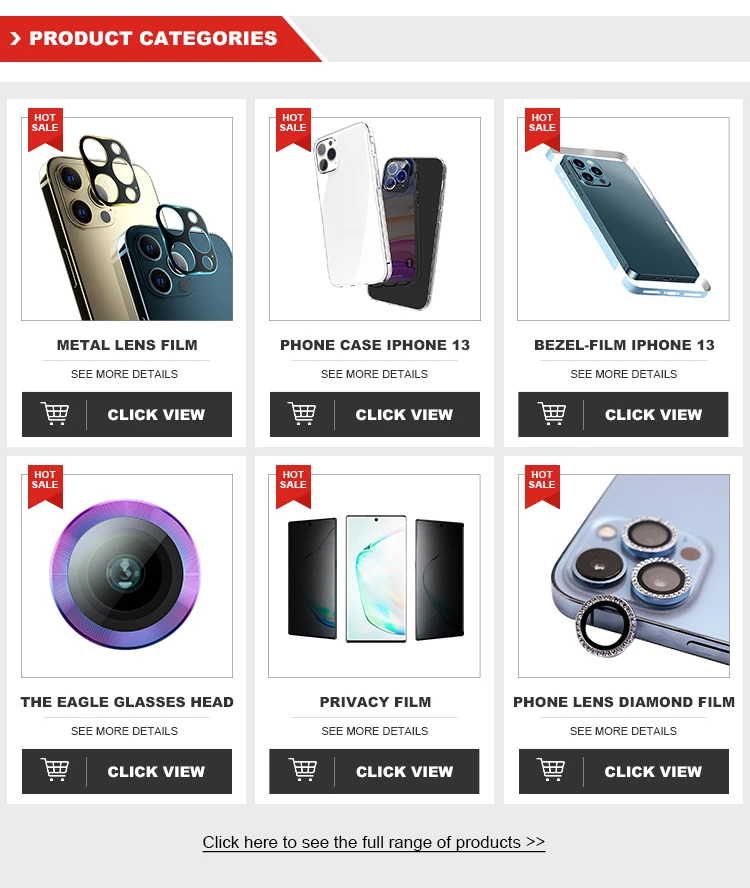
Task: Click the cart icon under The Eagle Glasses Head
Action: click(x=55, y=770)
